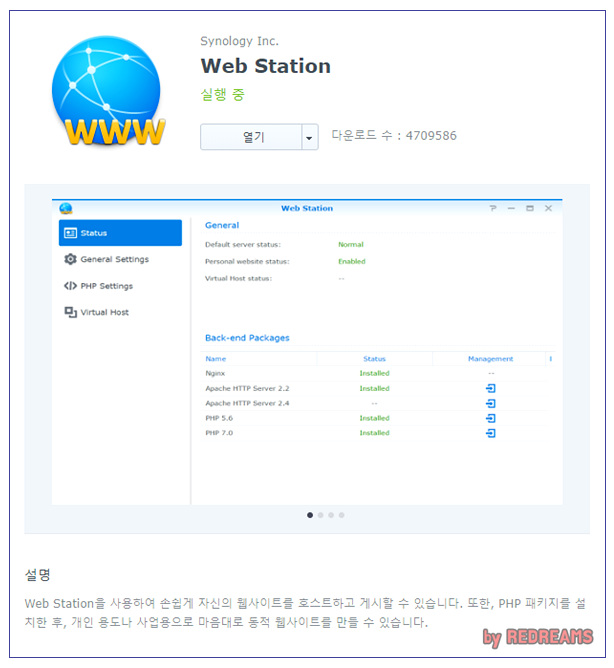Open PHP Settings in the sidebar
Viewport: 614px width, 668px height.
(x=120, y=285)
